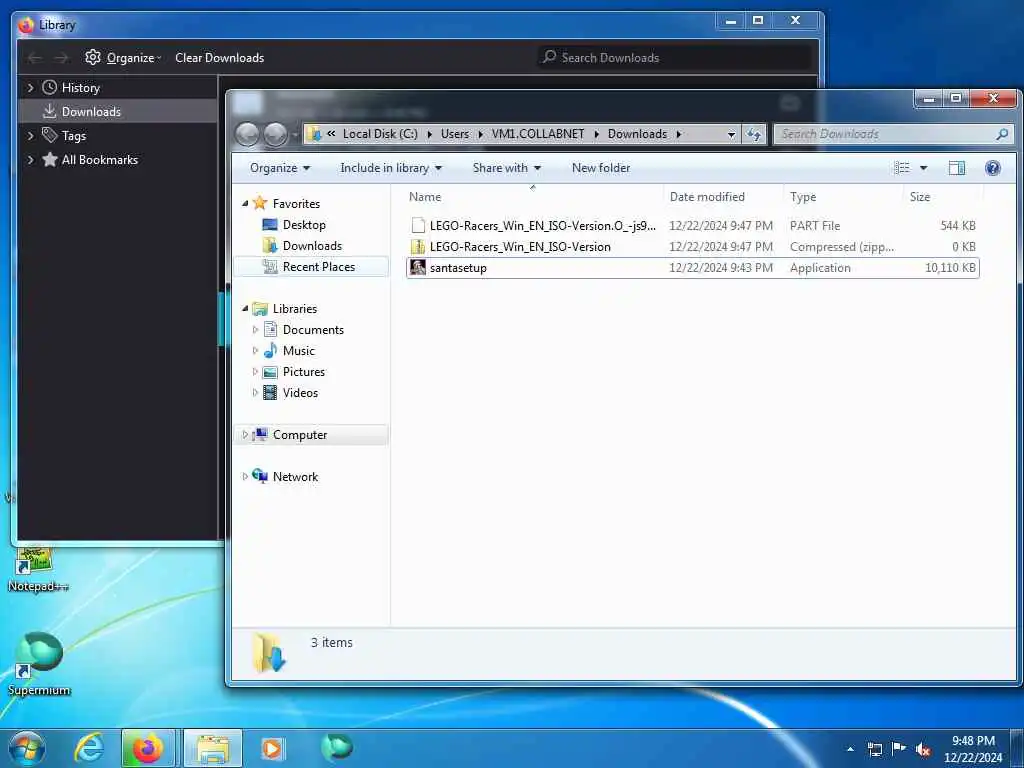1024x768 pixels.
Task: Open the view options dropdown arrow
Action: point(923,168)
